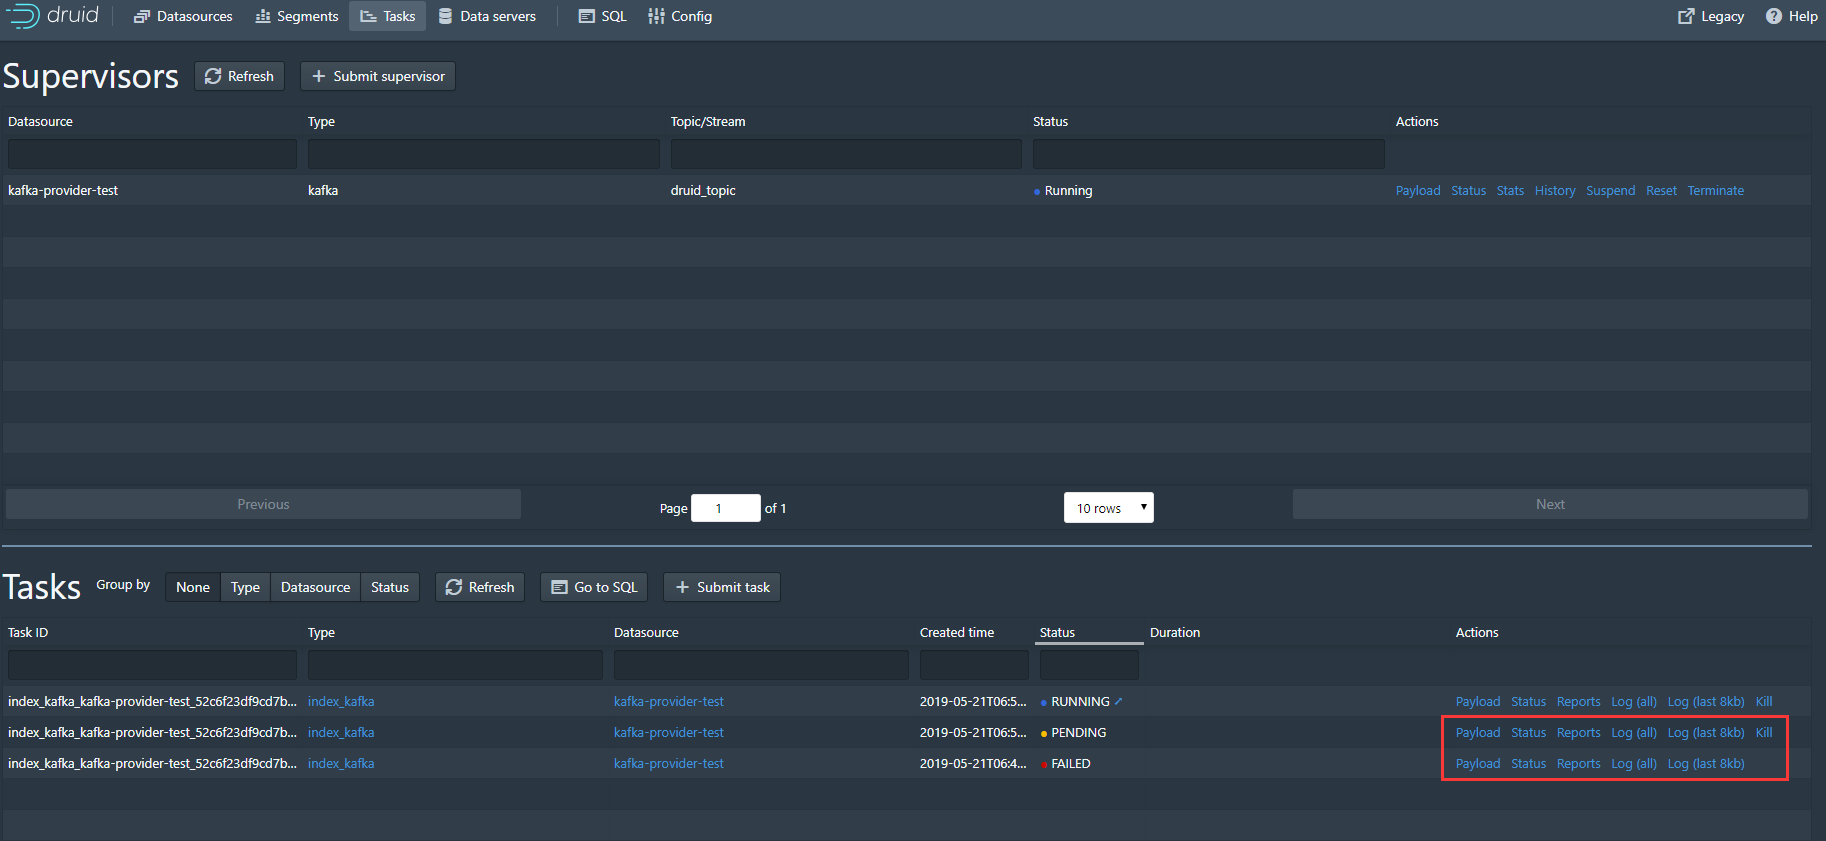1826x841 pixels.
Task: Open the Datasources view
Action: (183, 16)
